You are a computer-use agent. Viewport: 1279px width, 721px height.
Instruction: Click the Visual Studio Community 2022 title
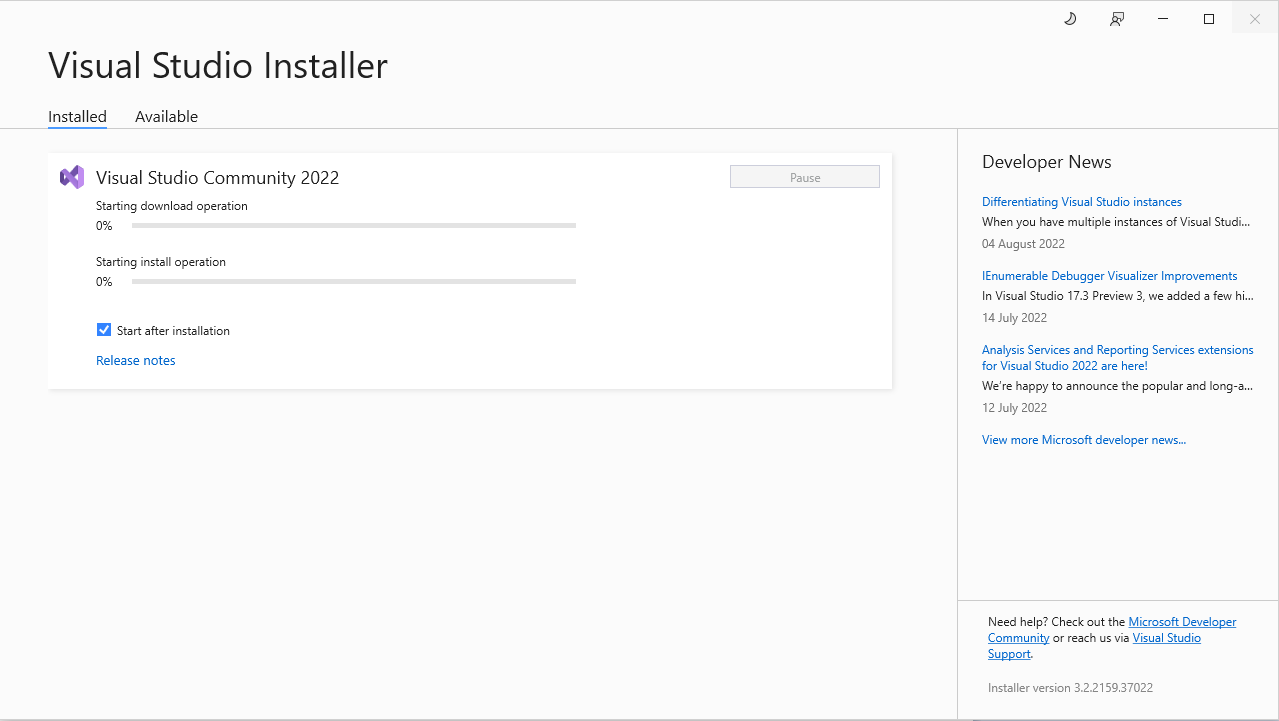coord(218,178)
